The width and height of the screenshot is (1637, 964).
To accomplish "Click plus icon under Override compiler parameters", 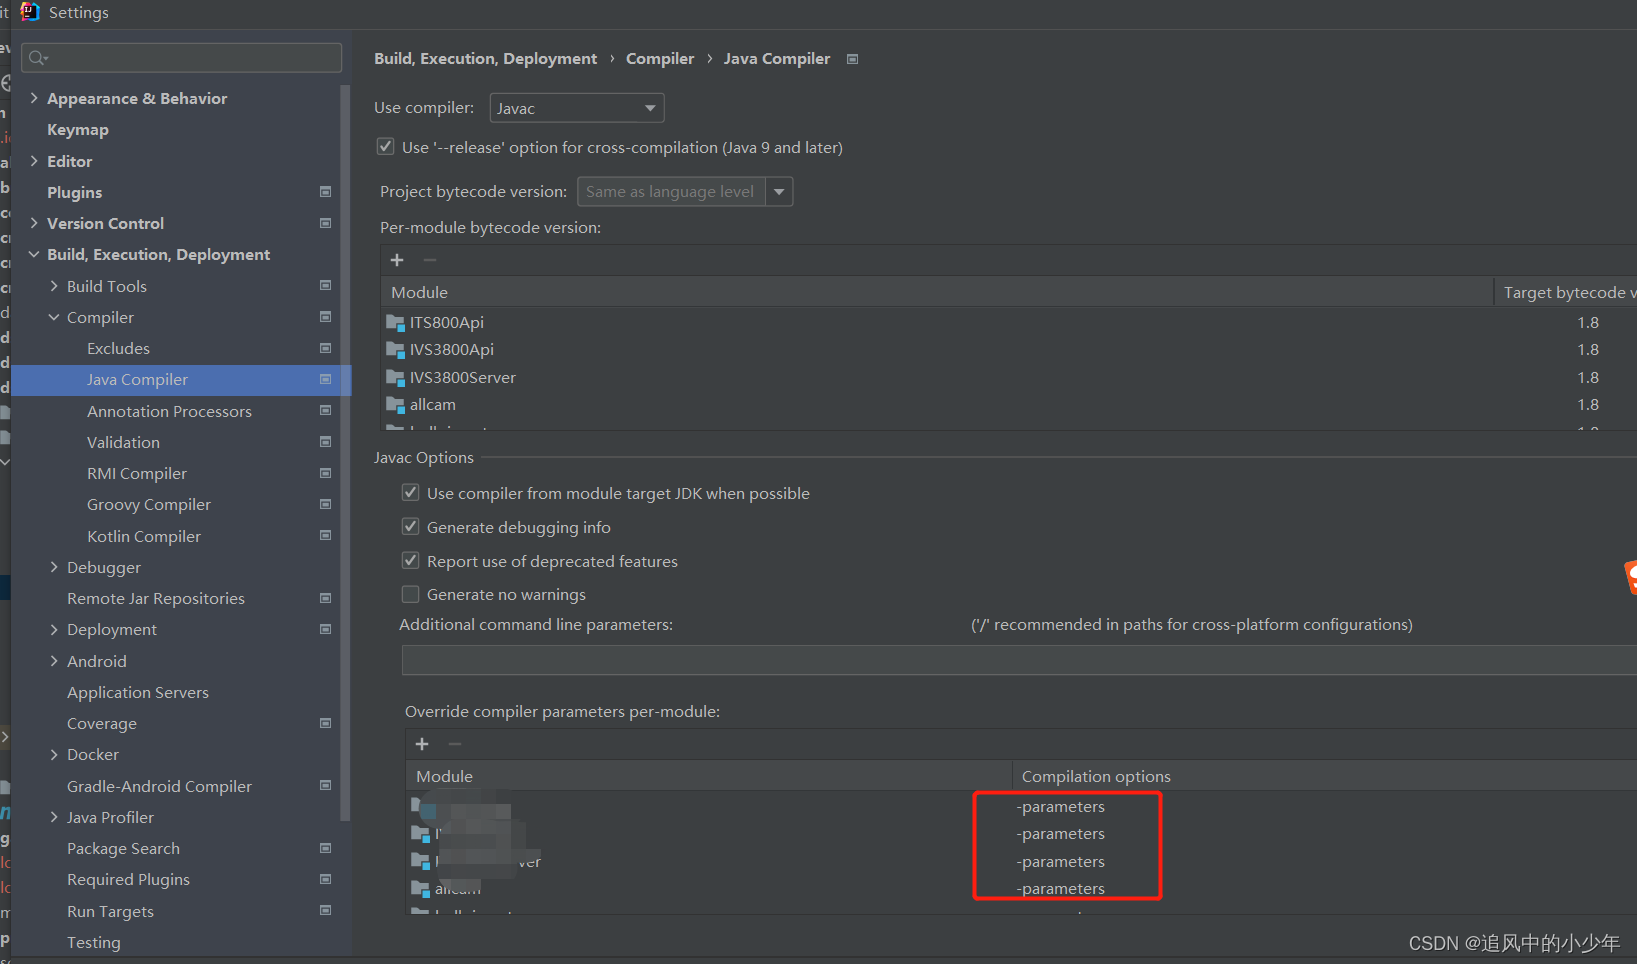I will coord(422,744).
